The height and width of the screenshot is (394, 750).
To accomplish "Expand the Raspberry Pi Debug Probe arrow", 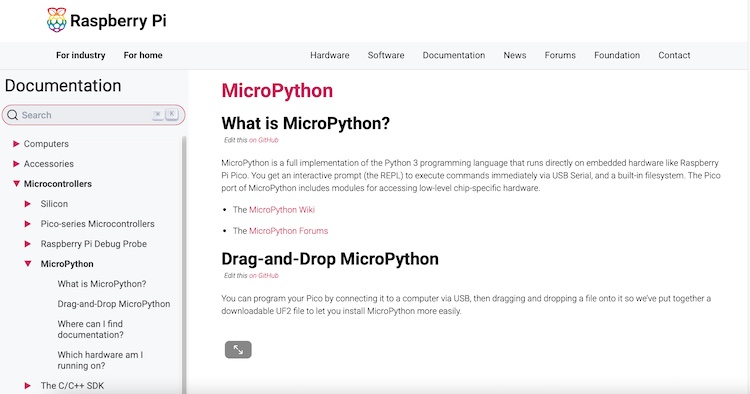I will click(x=28, y=244).
